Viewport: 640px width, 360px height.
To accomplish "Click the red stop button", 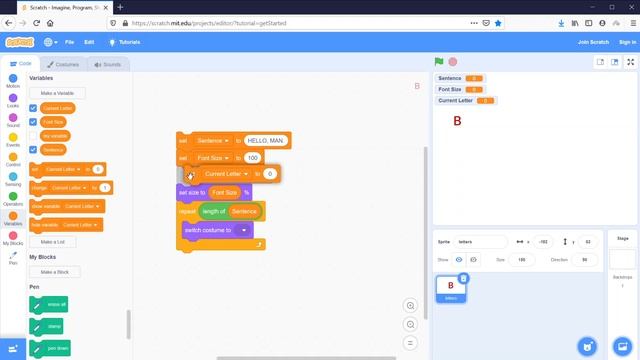I will pos(453,62).
